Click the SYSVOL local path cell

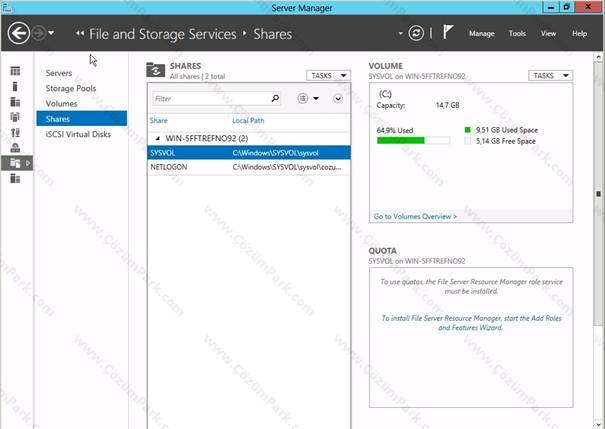275,153
